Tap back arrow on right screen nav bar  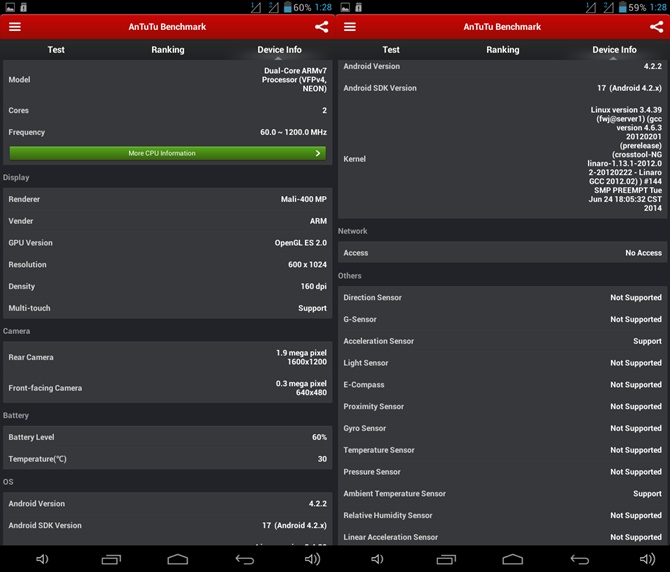pos(580,559)
